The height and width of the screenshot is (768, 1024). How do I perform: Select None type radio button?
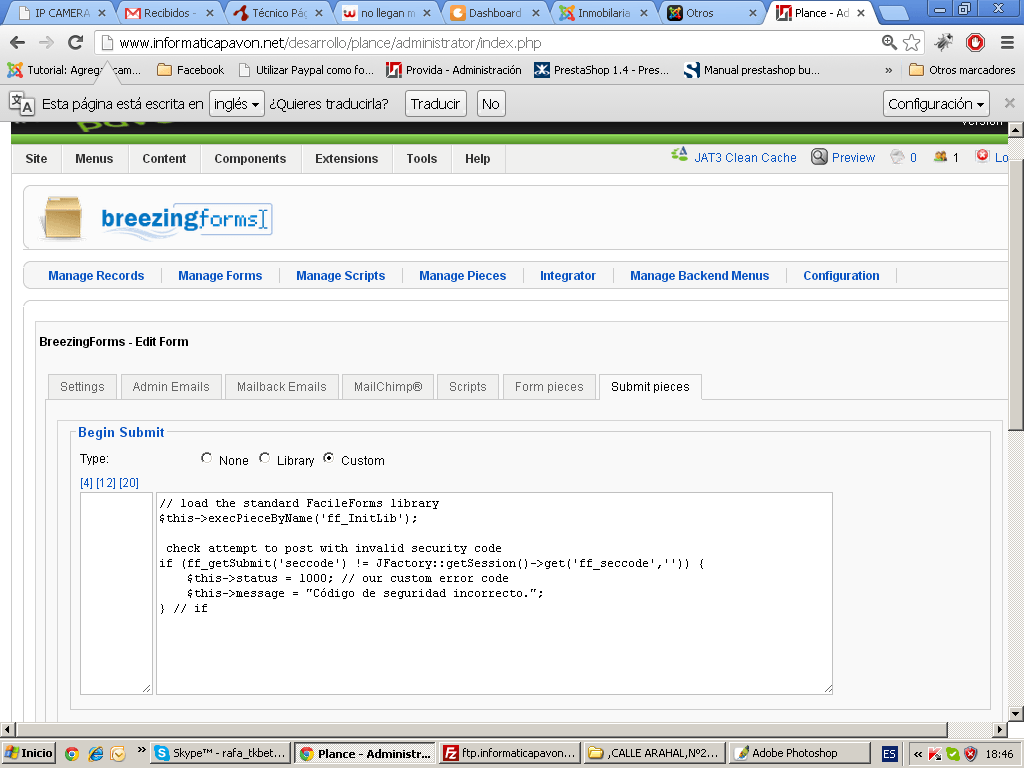(206, 458)
